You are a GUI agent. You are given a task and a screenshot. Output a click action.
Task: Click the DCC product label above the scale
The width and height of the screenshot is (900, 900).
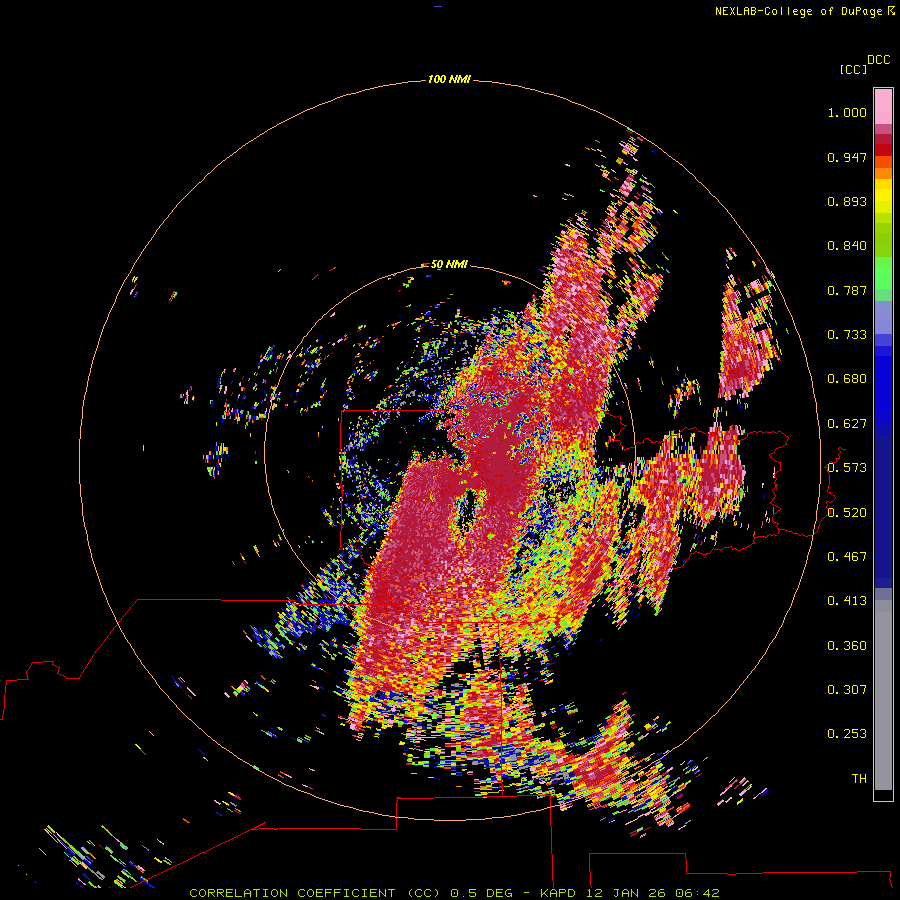click(x=879, y=60)
